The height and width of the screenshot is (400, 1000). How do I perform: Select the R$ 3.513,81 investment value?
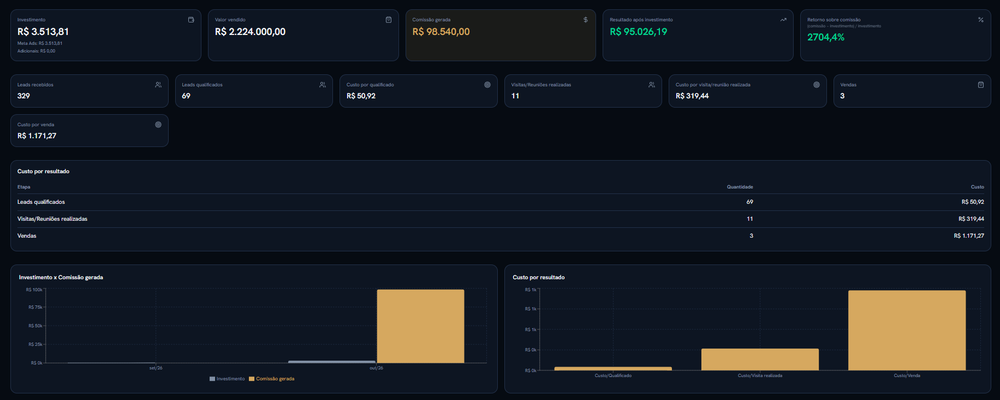tap(43, 31)
